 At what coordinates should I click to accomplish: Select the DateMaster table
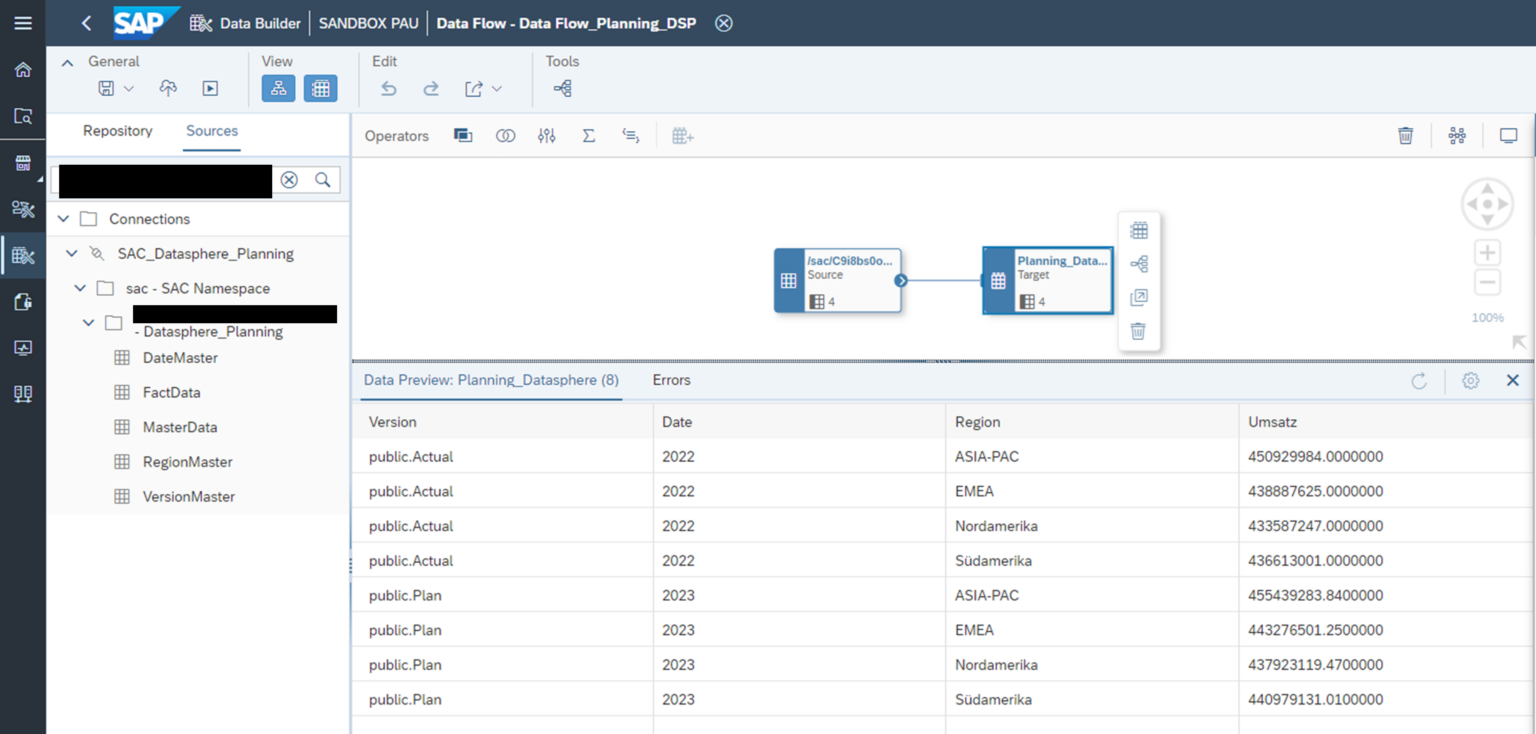(x=180, y=358)
